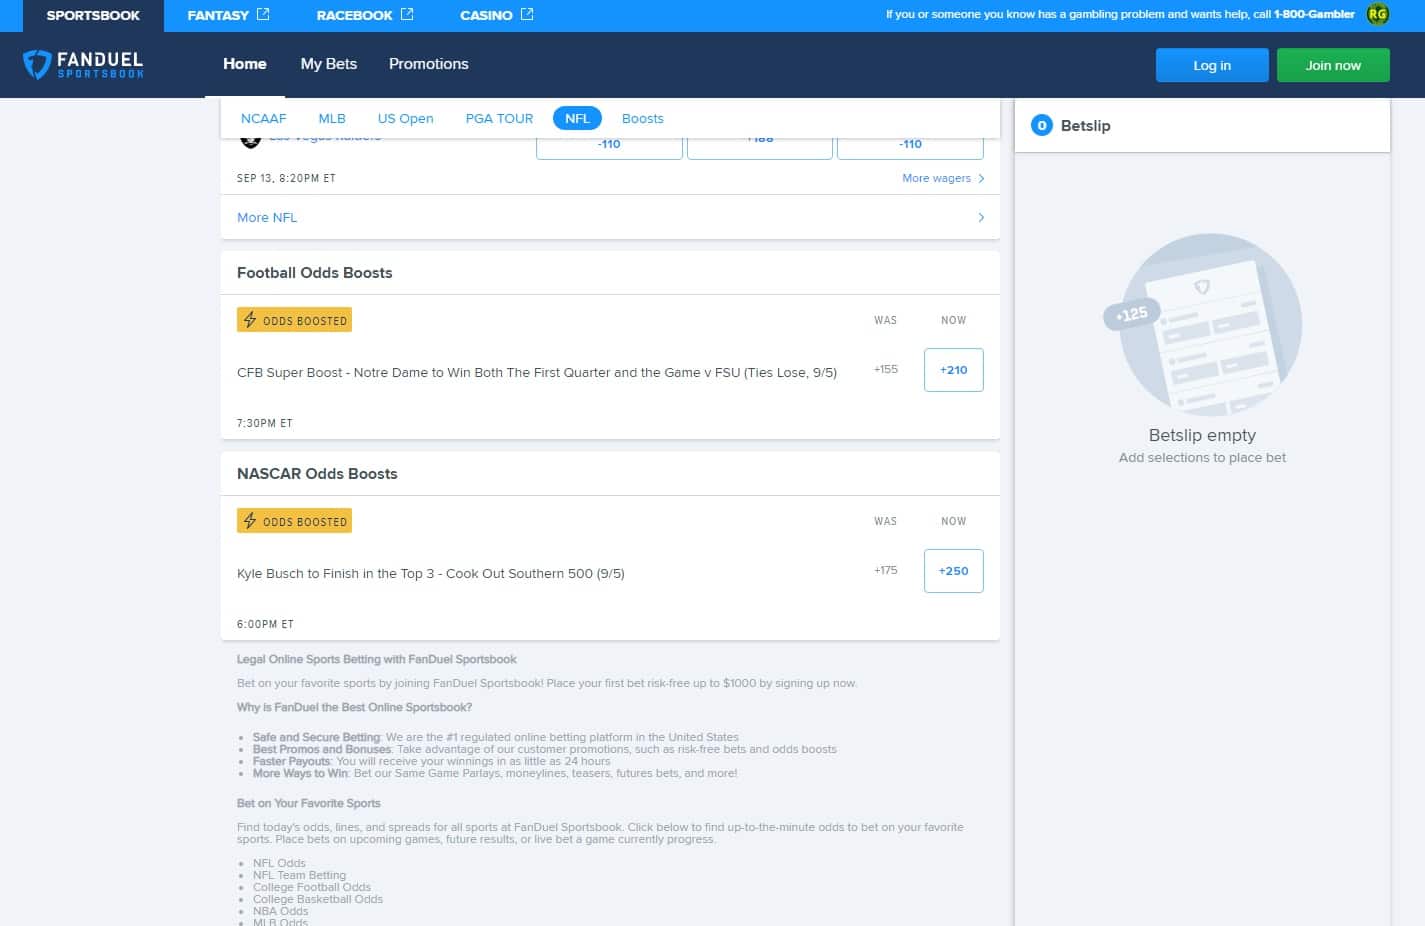Add Notre Dame +210 boost to betslip
Screen dimensions: 1425x926
click(953, 370)
